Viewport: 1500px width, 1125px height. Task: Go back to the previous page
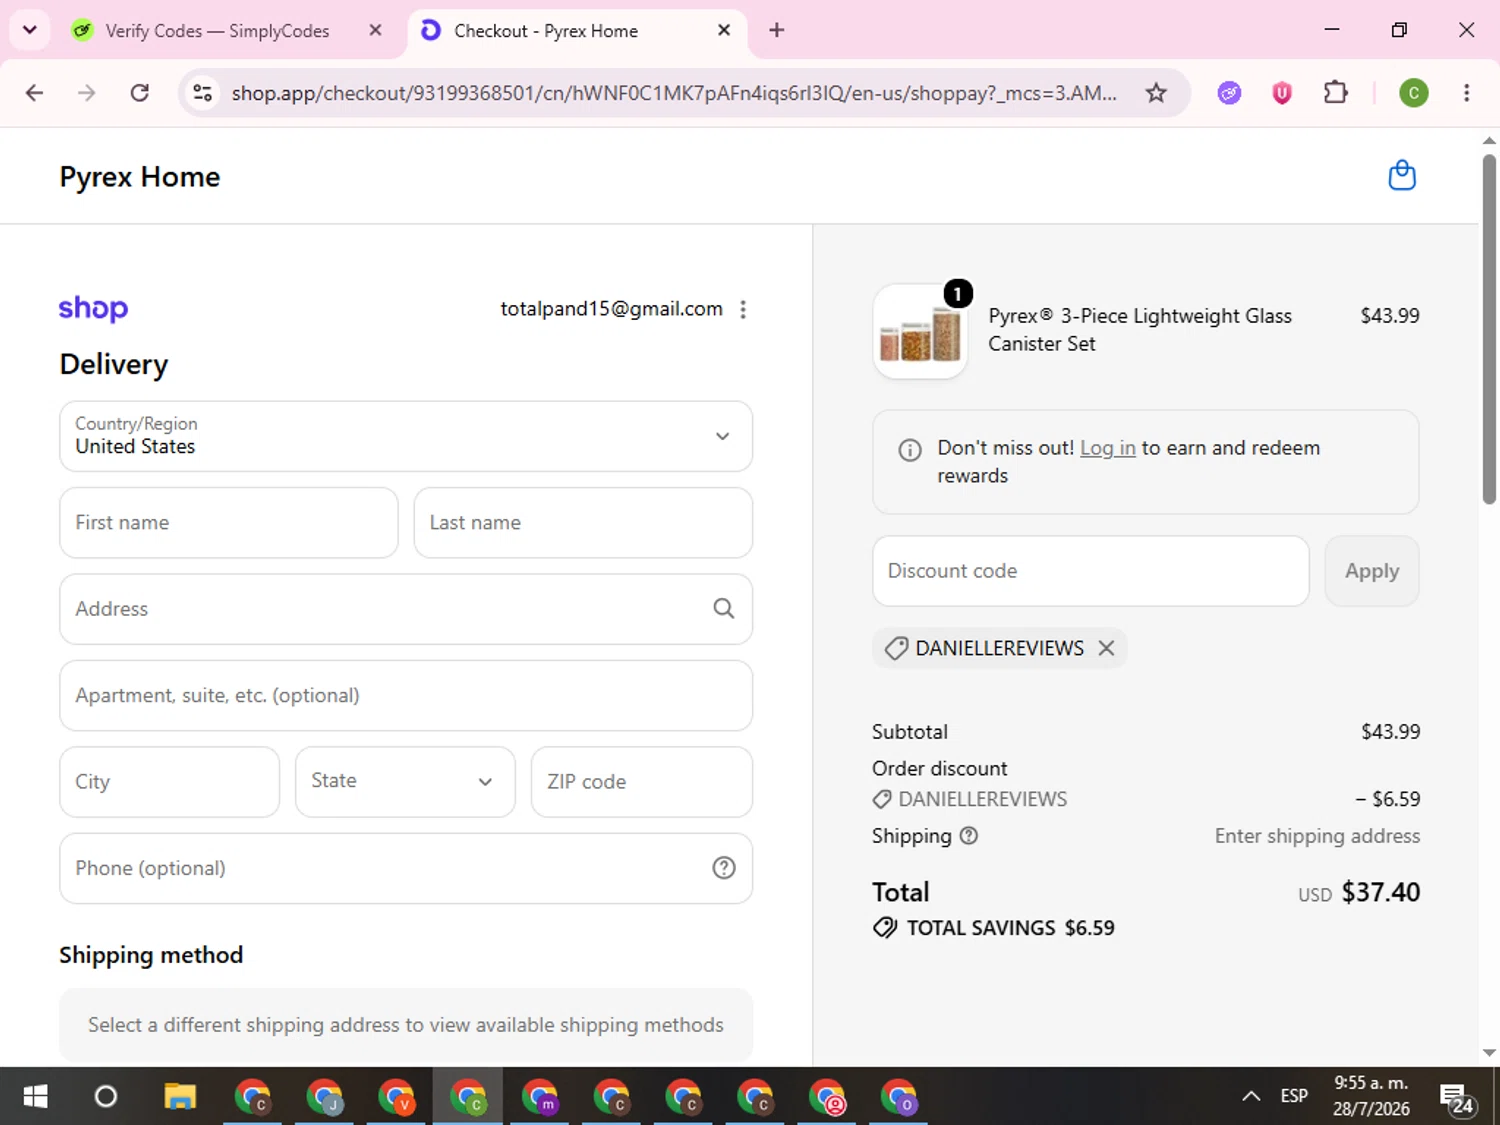tap(35, 93)
